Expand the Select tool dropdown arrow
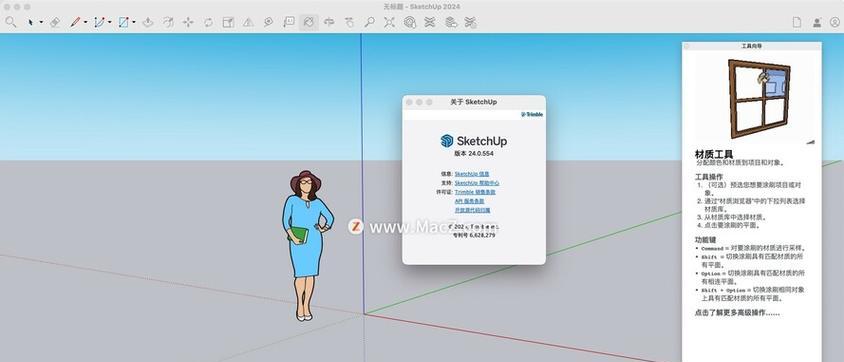The width and height of the screenshot is (844, 362). (x=41, y=23)
